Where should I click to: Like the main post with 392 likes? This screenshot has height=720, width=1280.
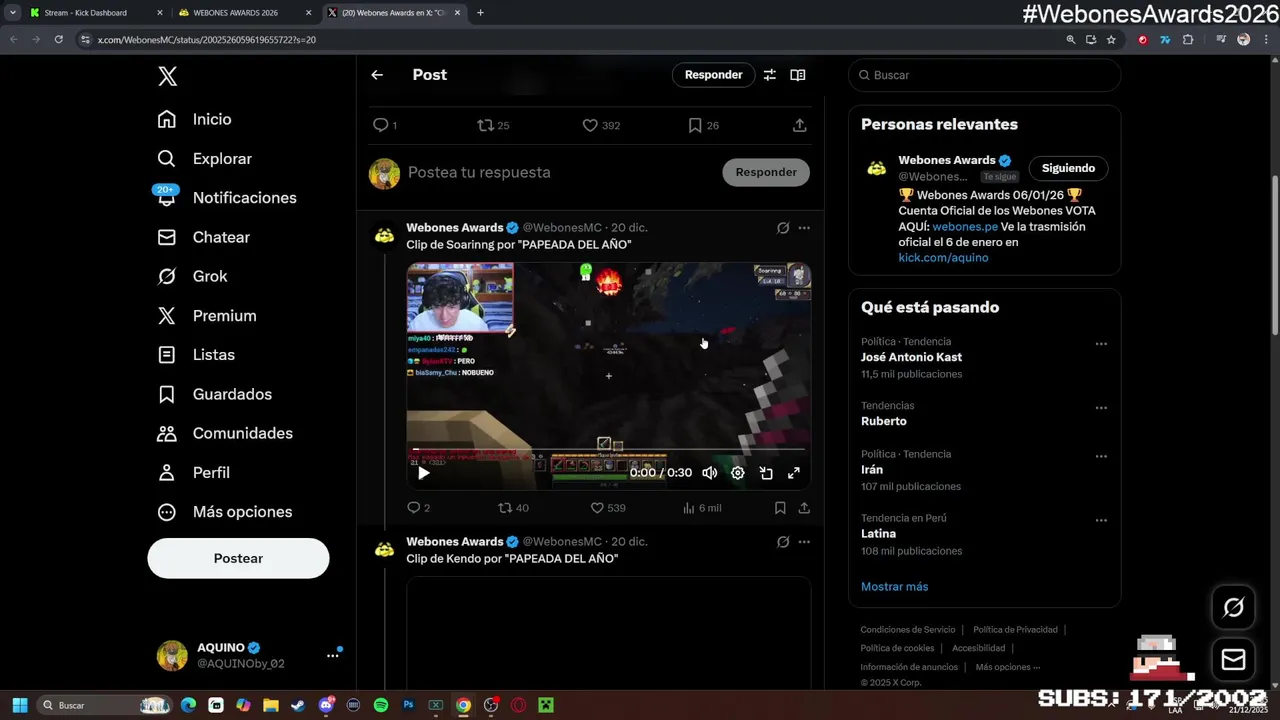(590, 125)
